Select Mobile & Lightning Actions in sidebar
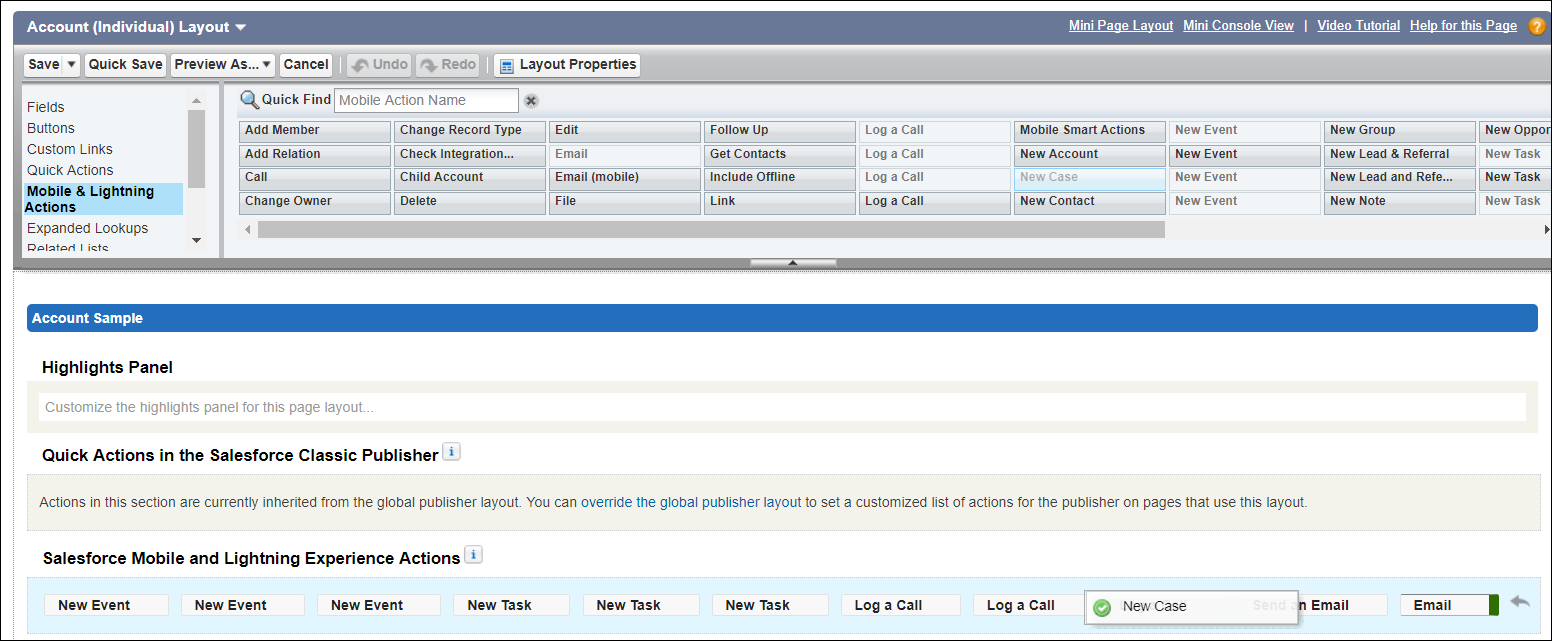This screenshot has height=641, width=1552. (x=104, y=199)
